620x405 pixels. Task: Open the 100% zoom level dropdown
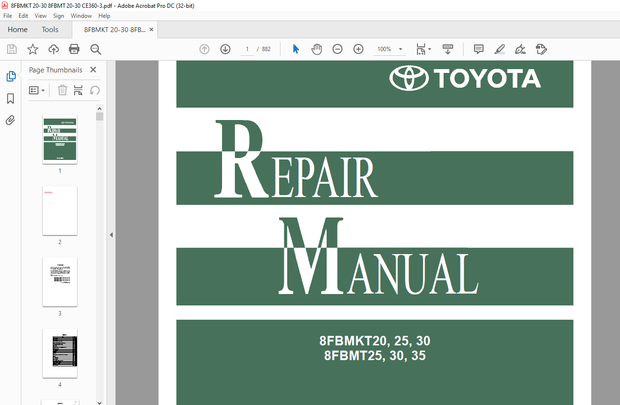click(389, 49)
